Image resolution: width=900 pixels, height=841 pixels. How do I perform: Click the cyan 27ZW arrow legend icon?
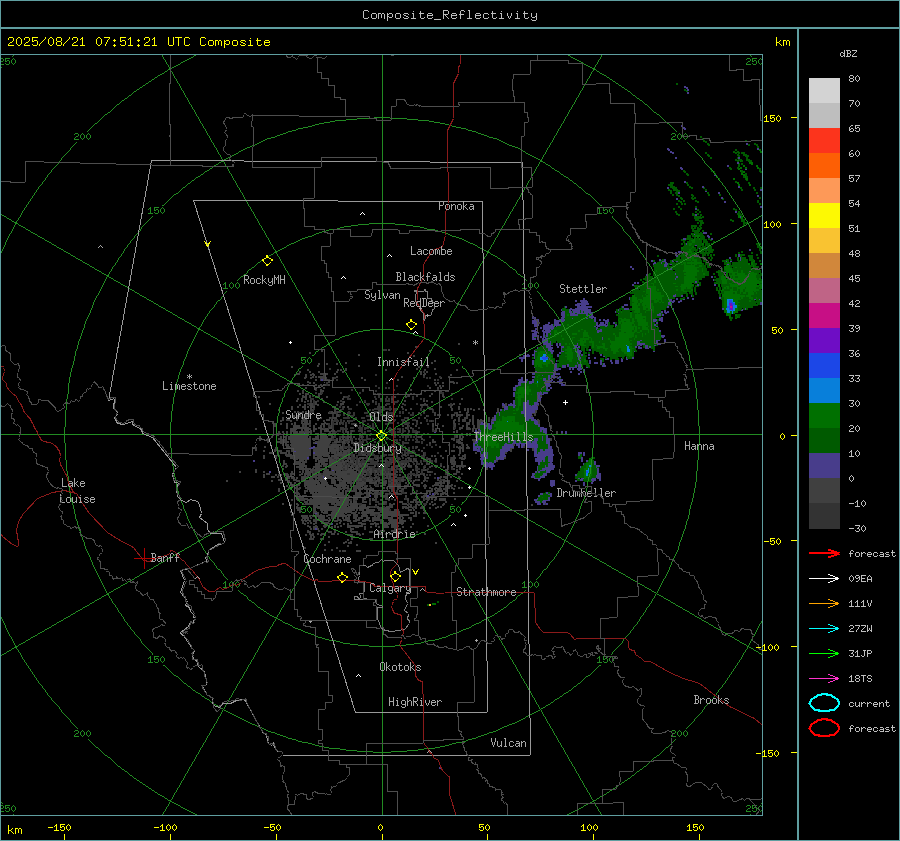point(824,629)
